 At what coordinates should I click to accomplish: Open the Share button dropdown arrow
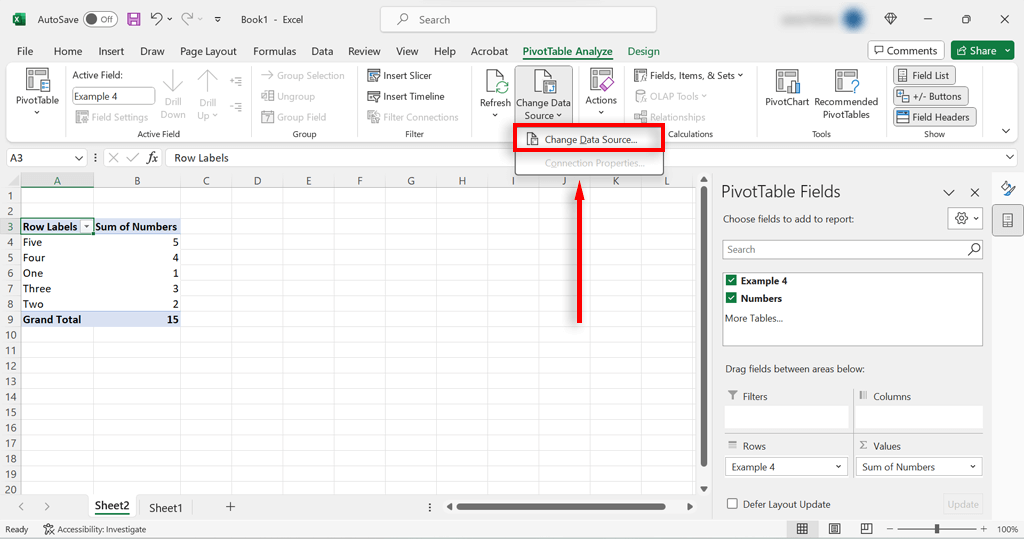tap(1008, 50)
